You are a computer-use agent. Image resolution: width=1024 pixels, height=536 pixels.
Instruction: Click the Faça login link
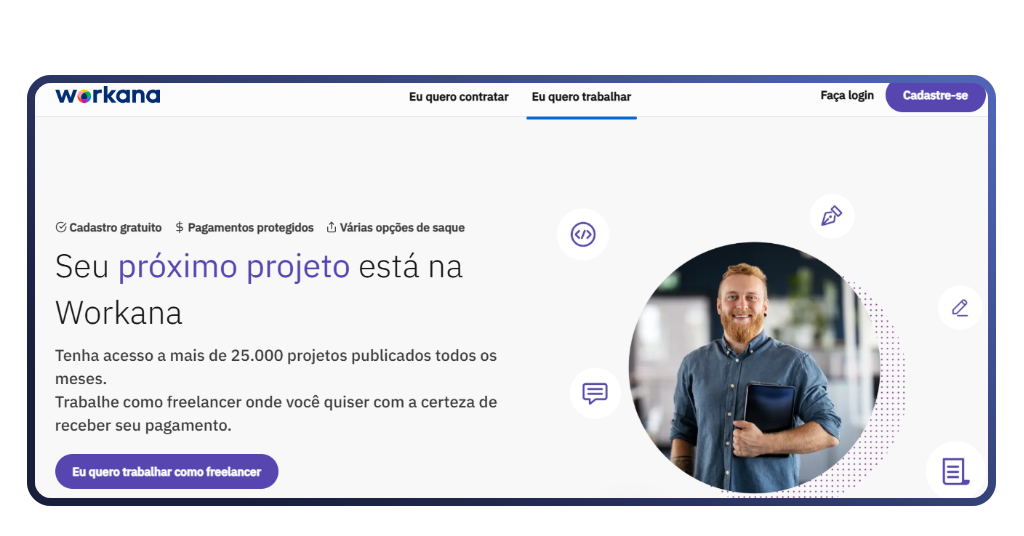(847, 95)
